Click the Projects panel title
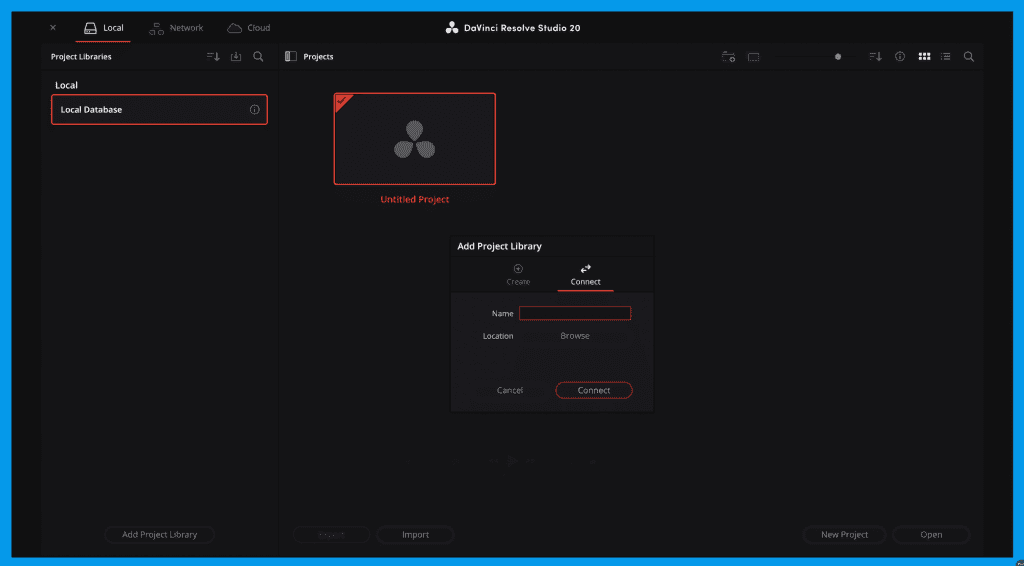The image size is (1024, 566). pos(319,57)
